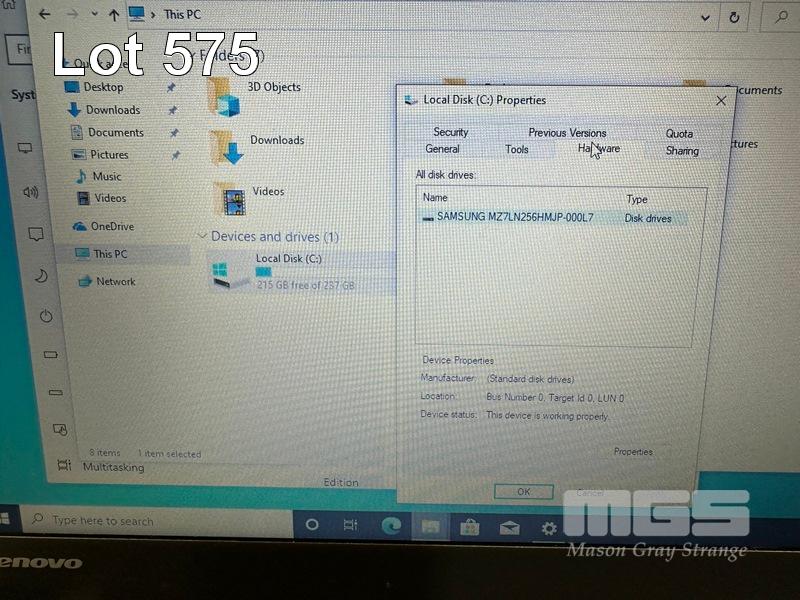Click the Task View taskbar icon
Screen dimensions: 800x600
(351, 525)
